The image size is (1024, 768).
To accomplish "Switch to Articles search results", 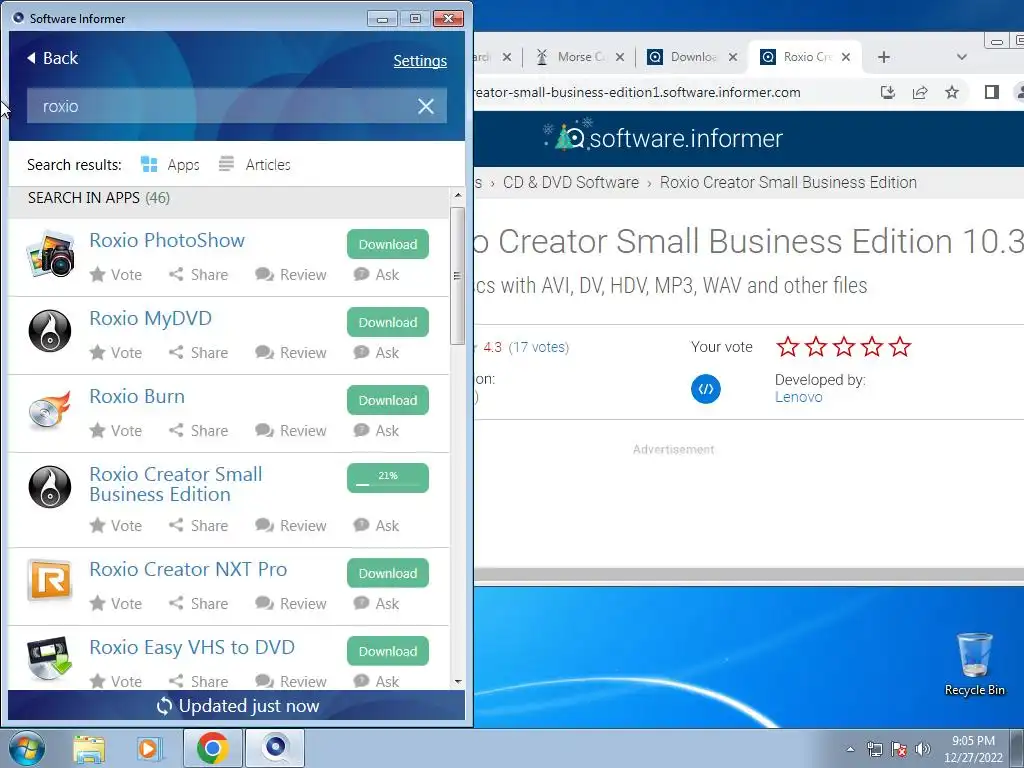I will point(255,165).
